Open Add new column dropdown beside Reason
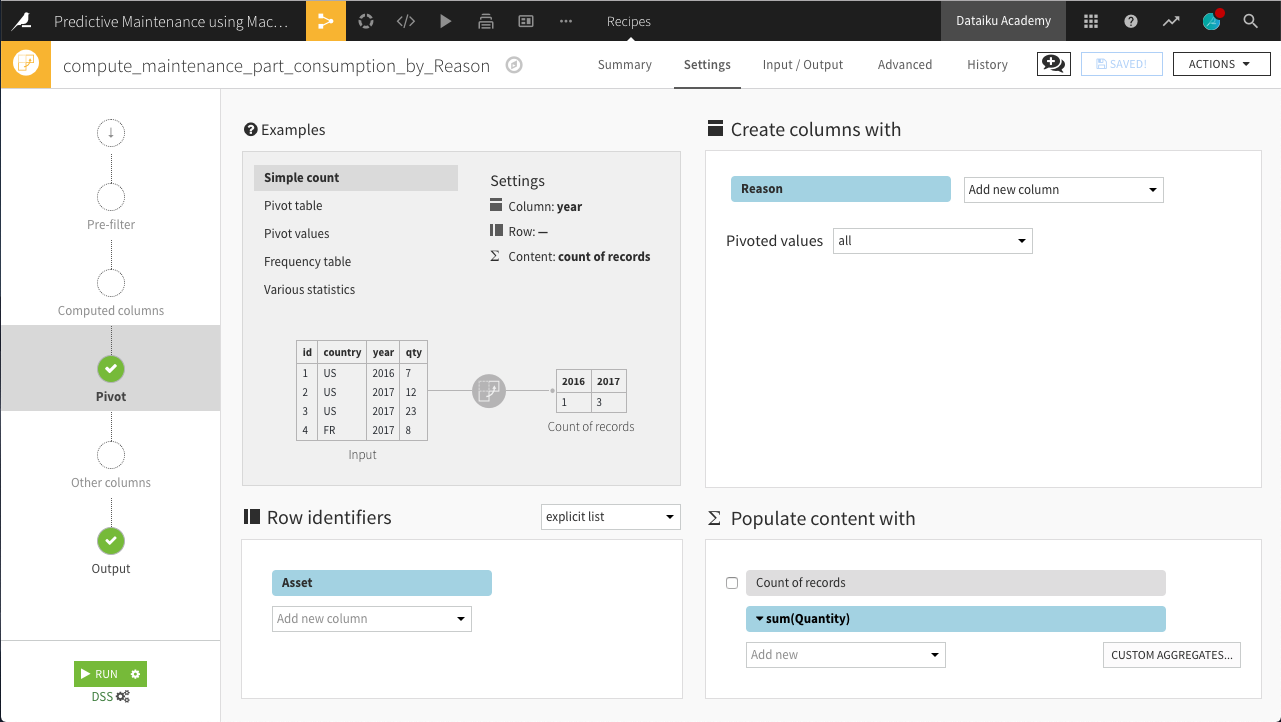Screen dimensions: 1281x722 [1063, 190]
